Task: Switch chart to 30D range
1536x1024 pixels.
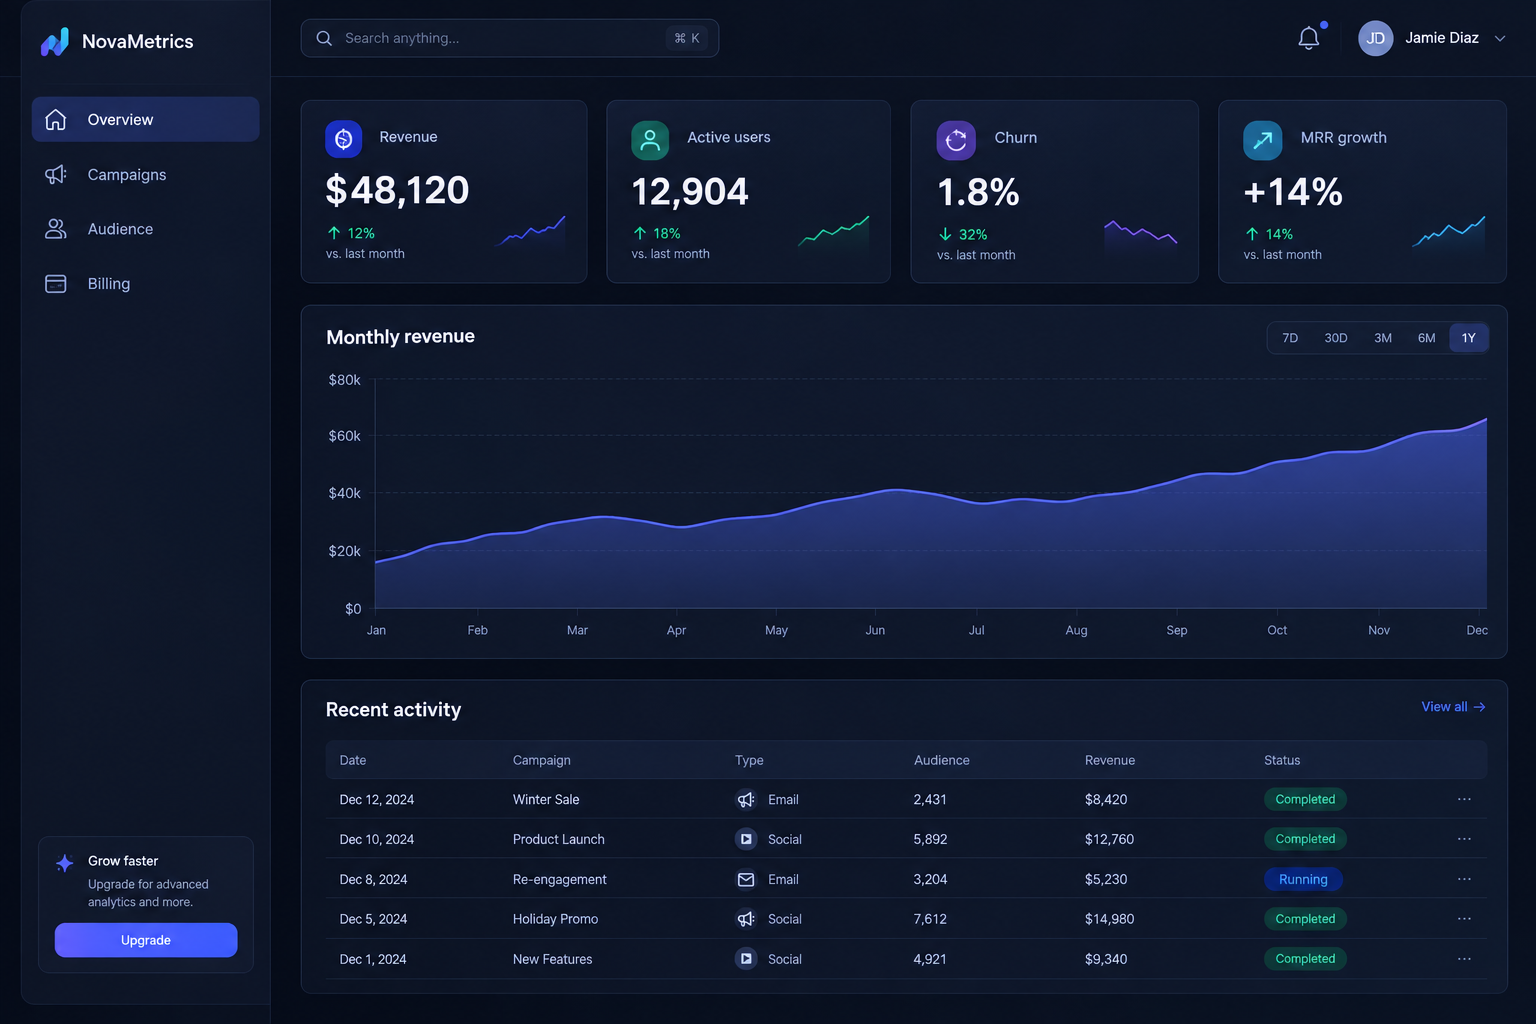Action: [x=1336, y=338]
